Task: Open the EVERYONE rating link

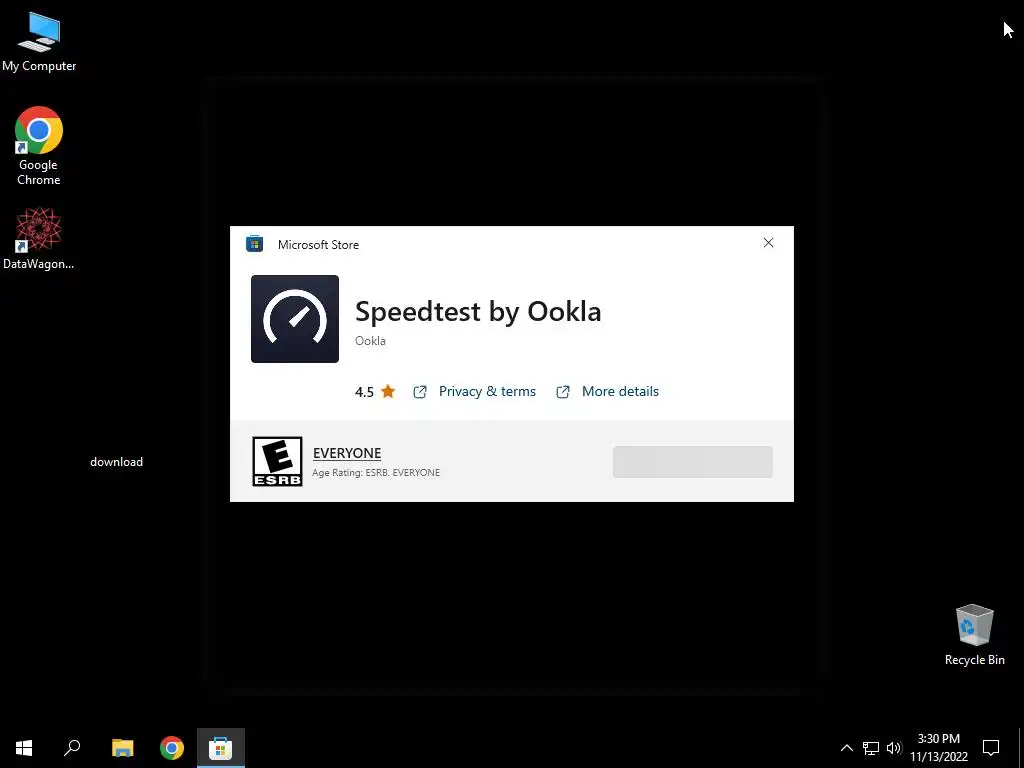Action: pyautogui.click(x=347, y=453)
